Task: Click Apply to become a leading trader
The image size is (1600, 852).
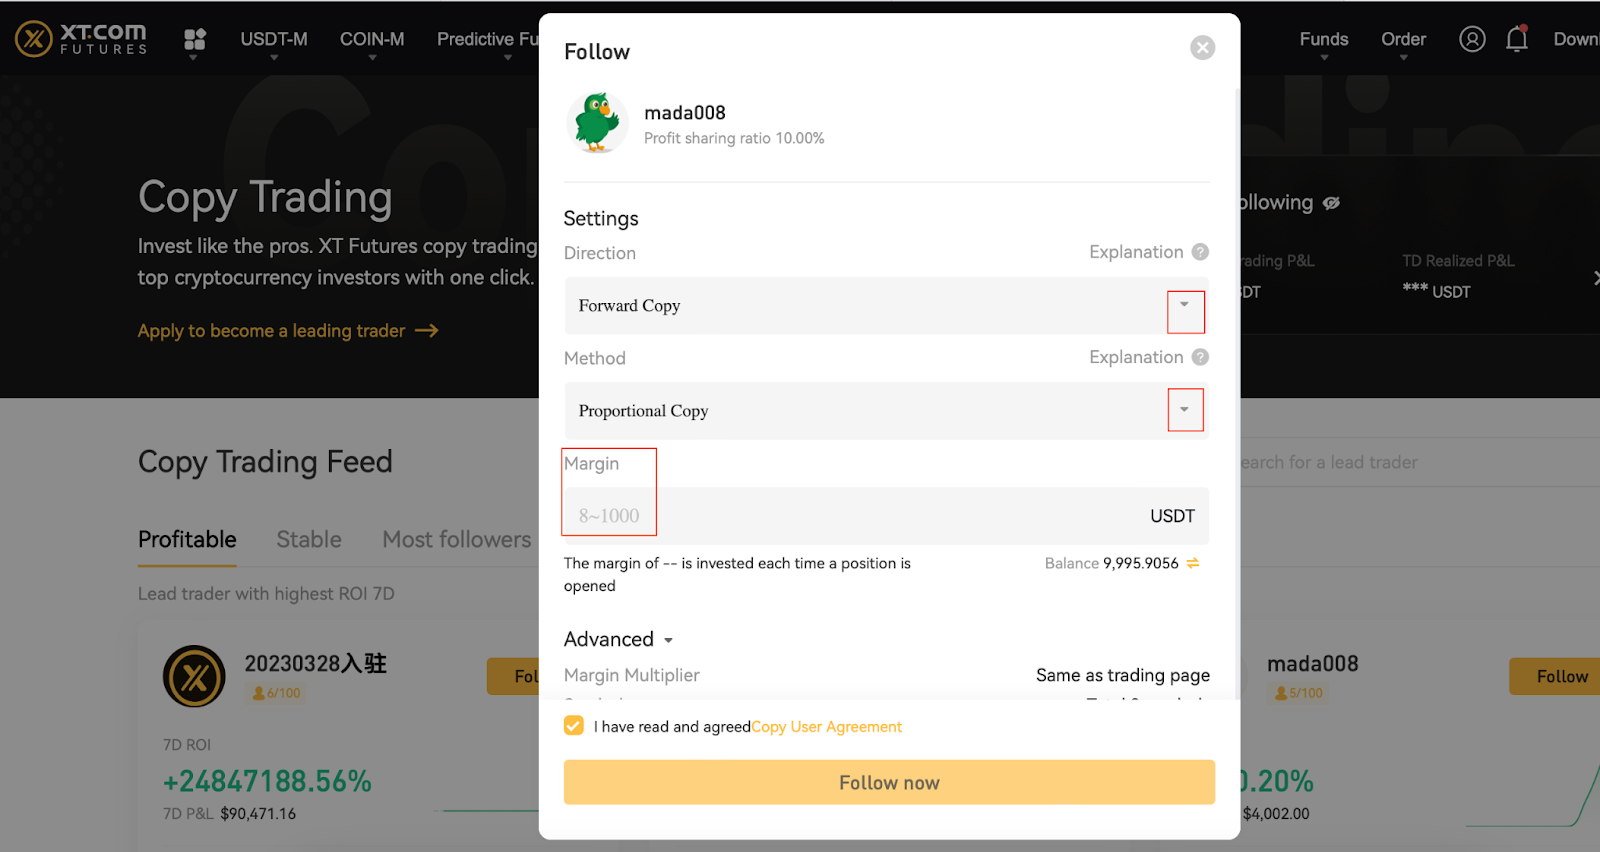Action: [x=287, y=331]
